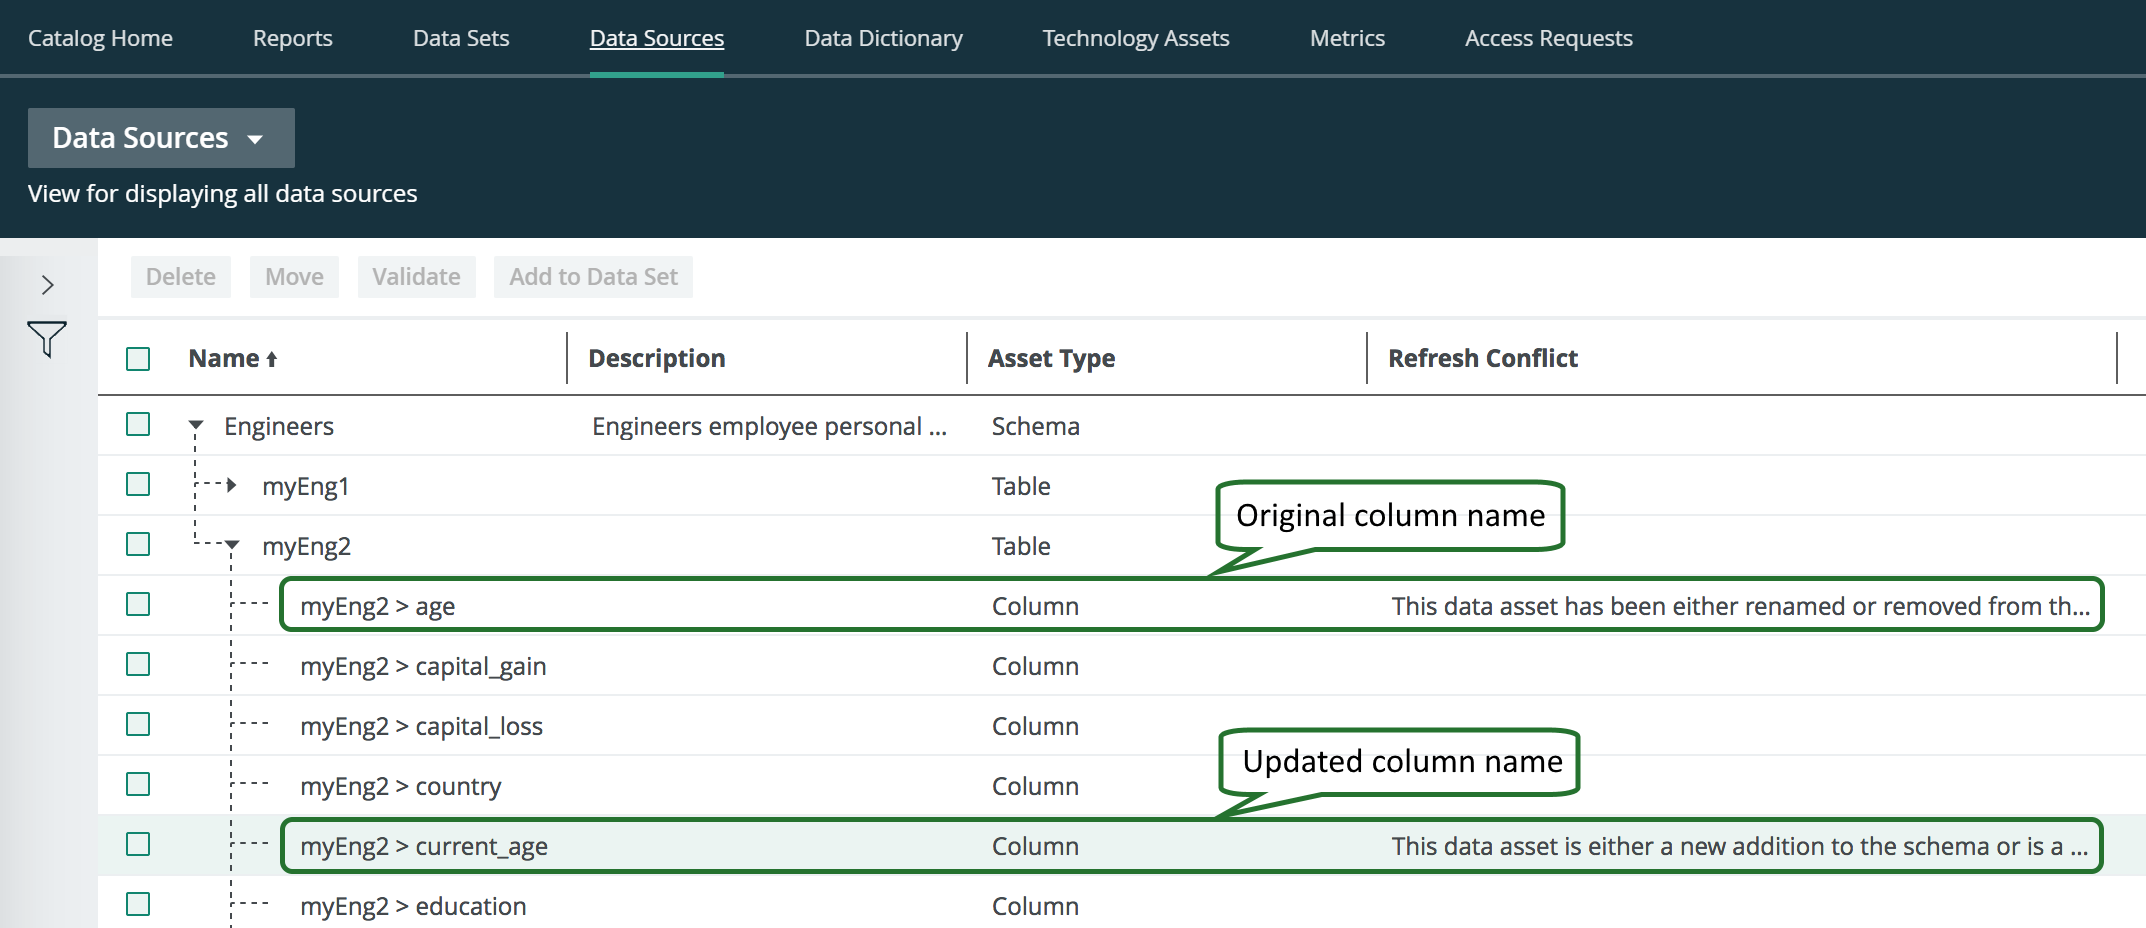Collapse the Engineers schema tree node

pos(196,426)
